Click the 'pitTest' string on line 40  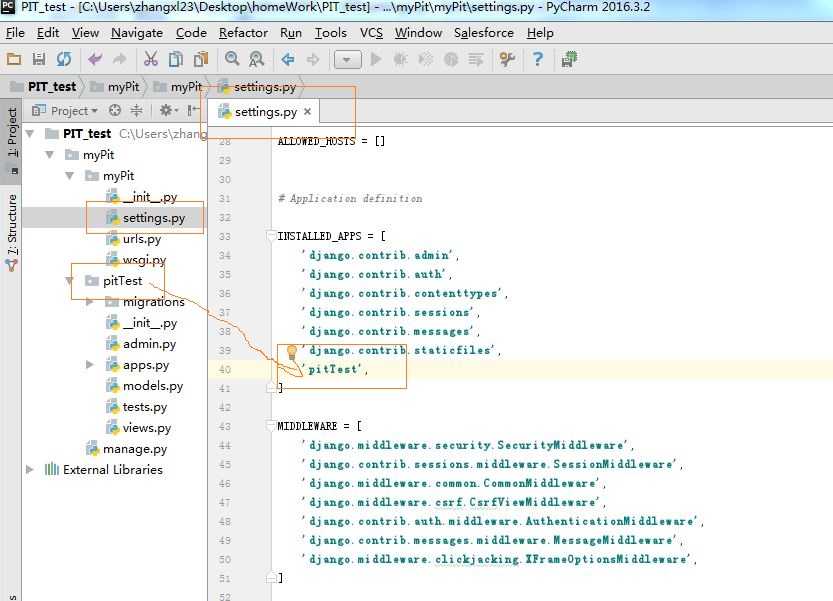click(334, 369)
